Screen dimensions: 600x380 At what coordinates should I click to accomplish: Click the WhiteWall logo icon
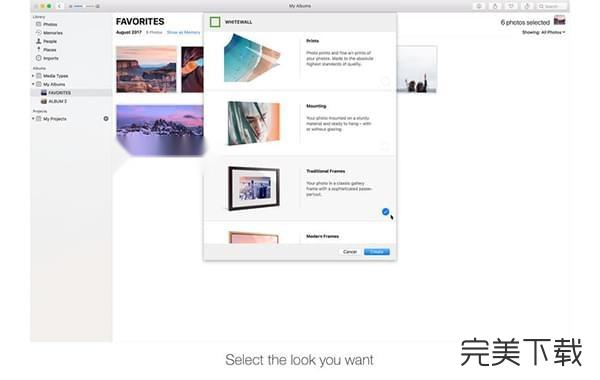tap(215, 22)
